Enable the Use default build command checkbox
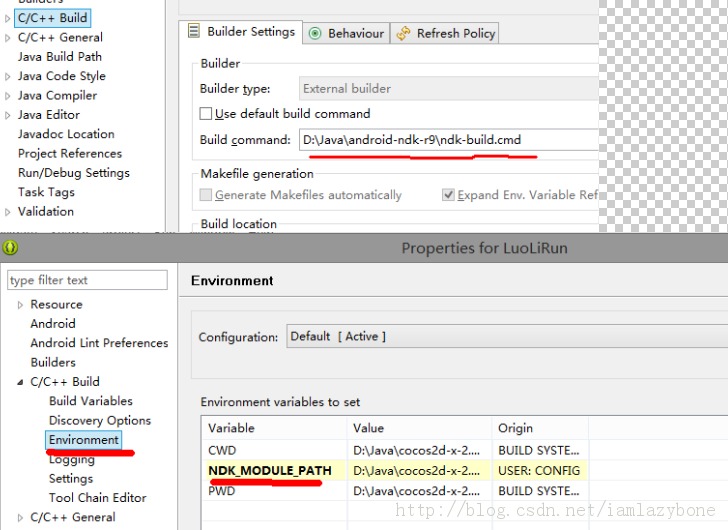The image size is (728, 530). point(207,114)
